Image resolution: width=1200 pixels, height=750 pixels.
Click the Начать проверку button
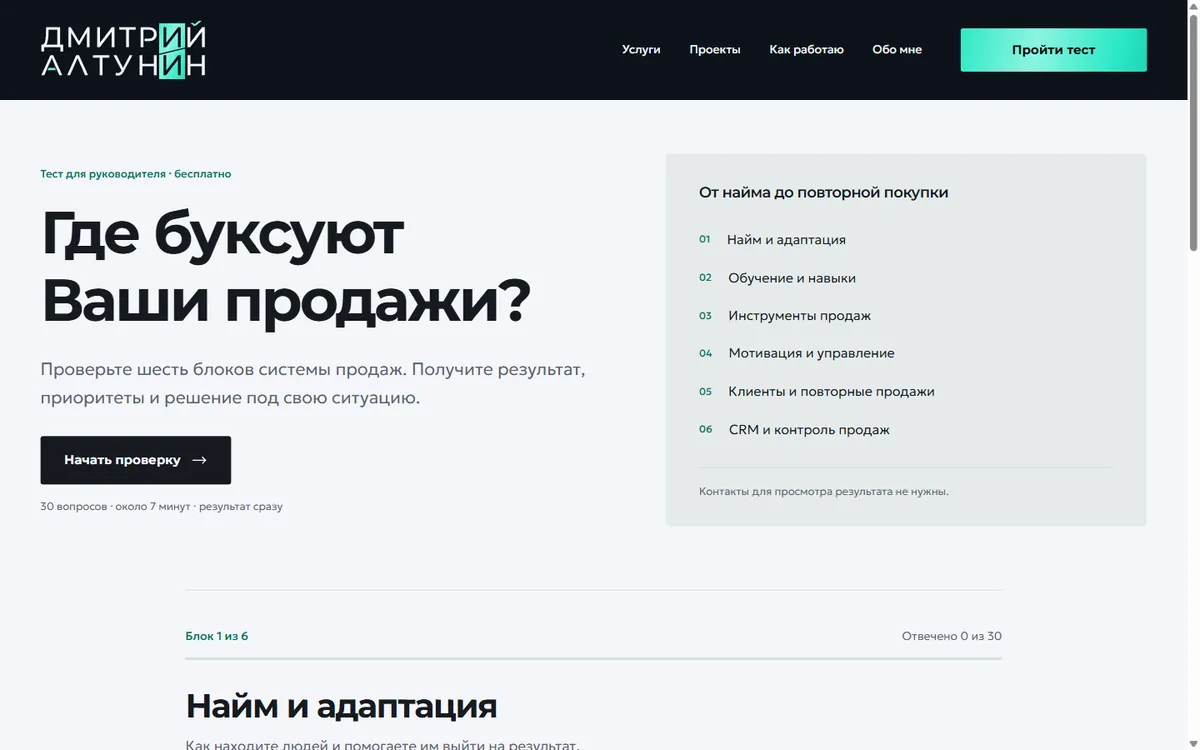click(x=136, y=460)
